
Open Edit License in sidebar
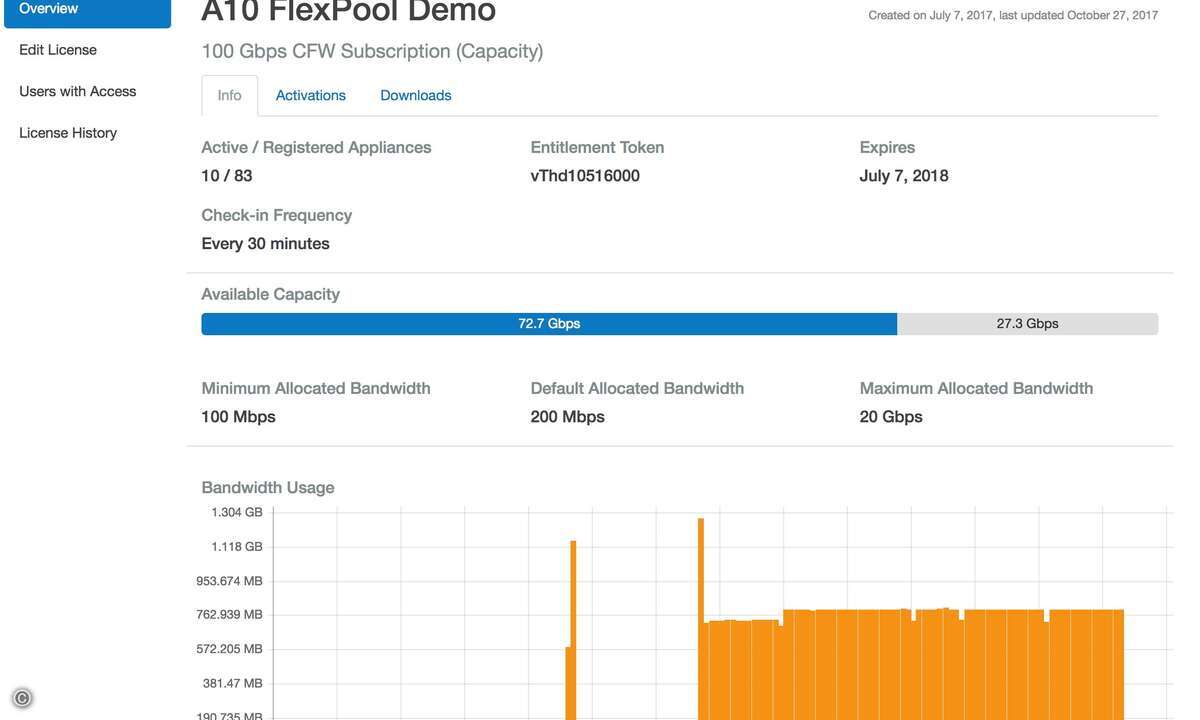tap(58, 50)
